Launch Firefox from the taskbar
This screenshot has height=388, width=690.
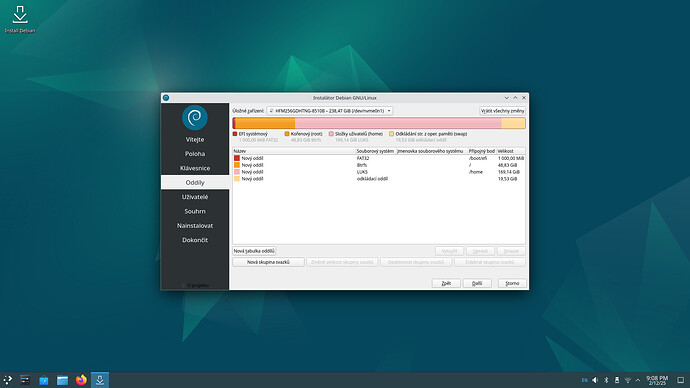point(81,380)
